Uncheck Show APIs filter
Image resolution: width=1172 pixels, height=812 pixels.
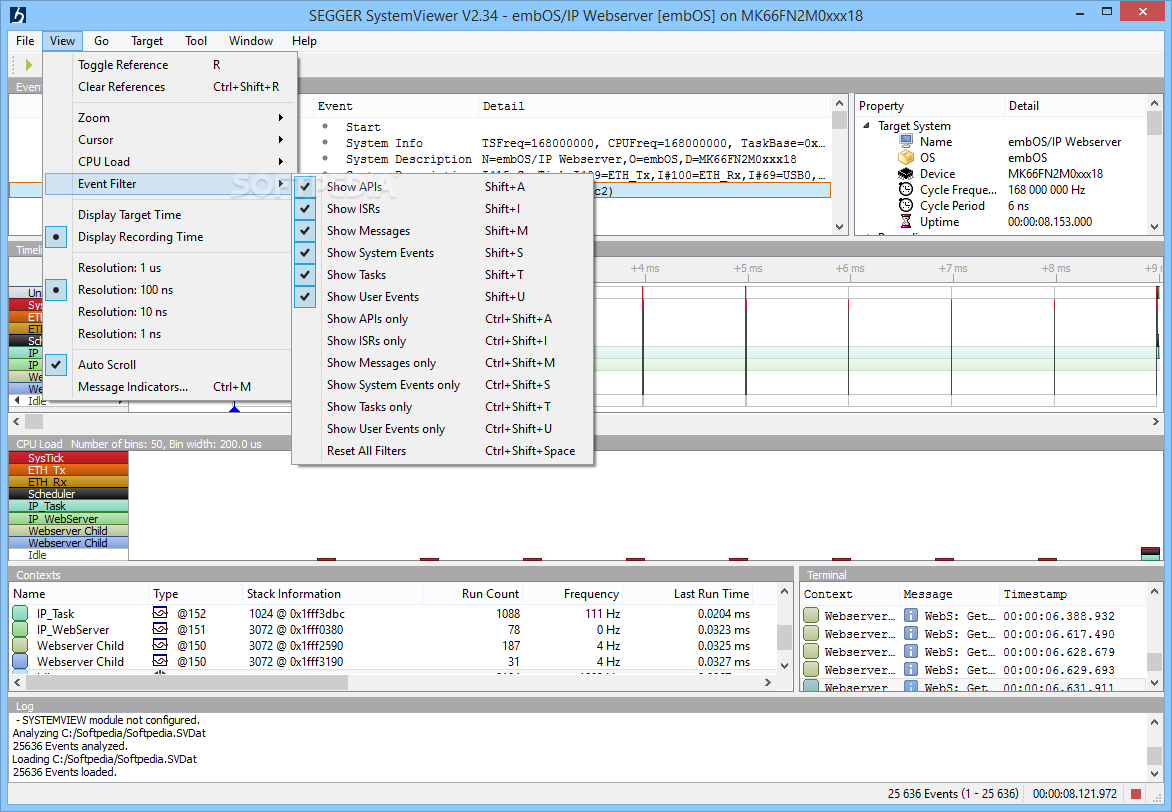305,187
